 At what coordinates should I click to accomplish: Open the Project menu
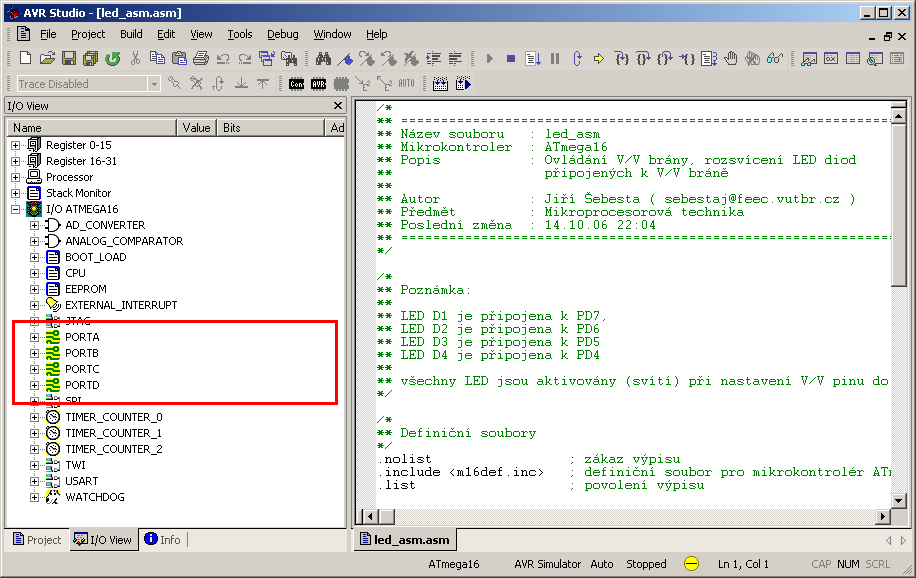click(x=88, y=34)
